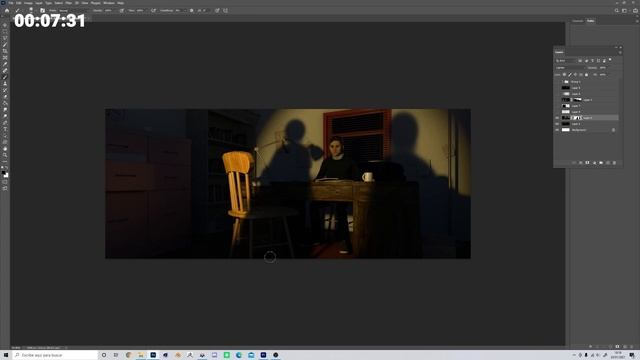Click the Windows taskbar search box
Viewport: 640px width, 360px height.
coord(56,355)
